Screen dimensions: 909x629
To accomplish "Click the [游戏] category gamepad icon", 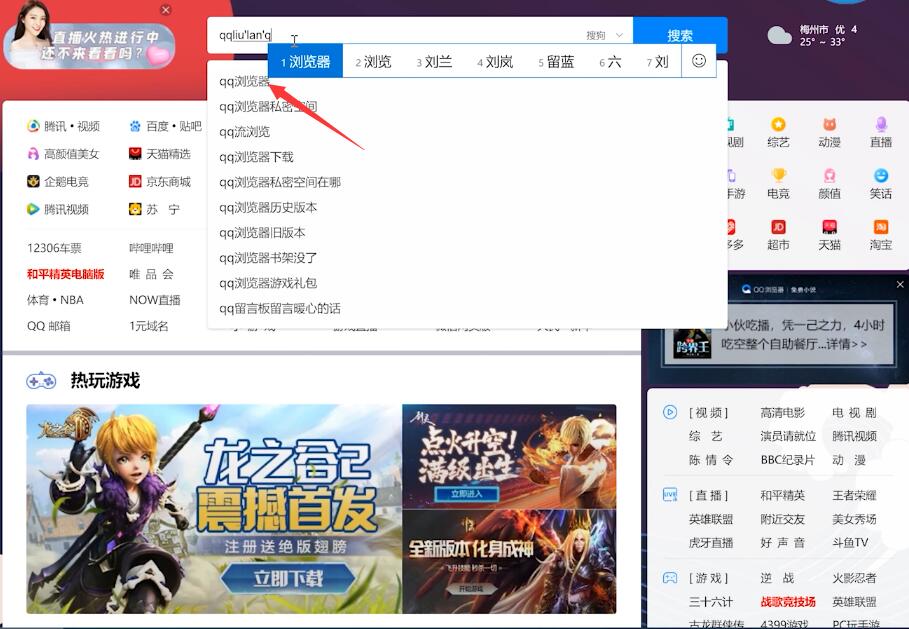I will [670, 578].
